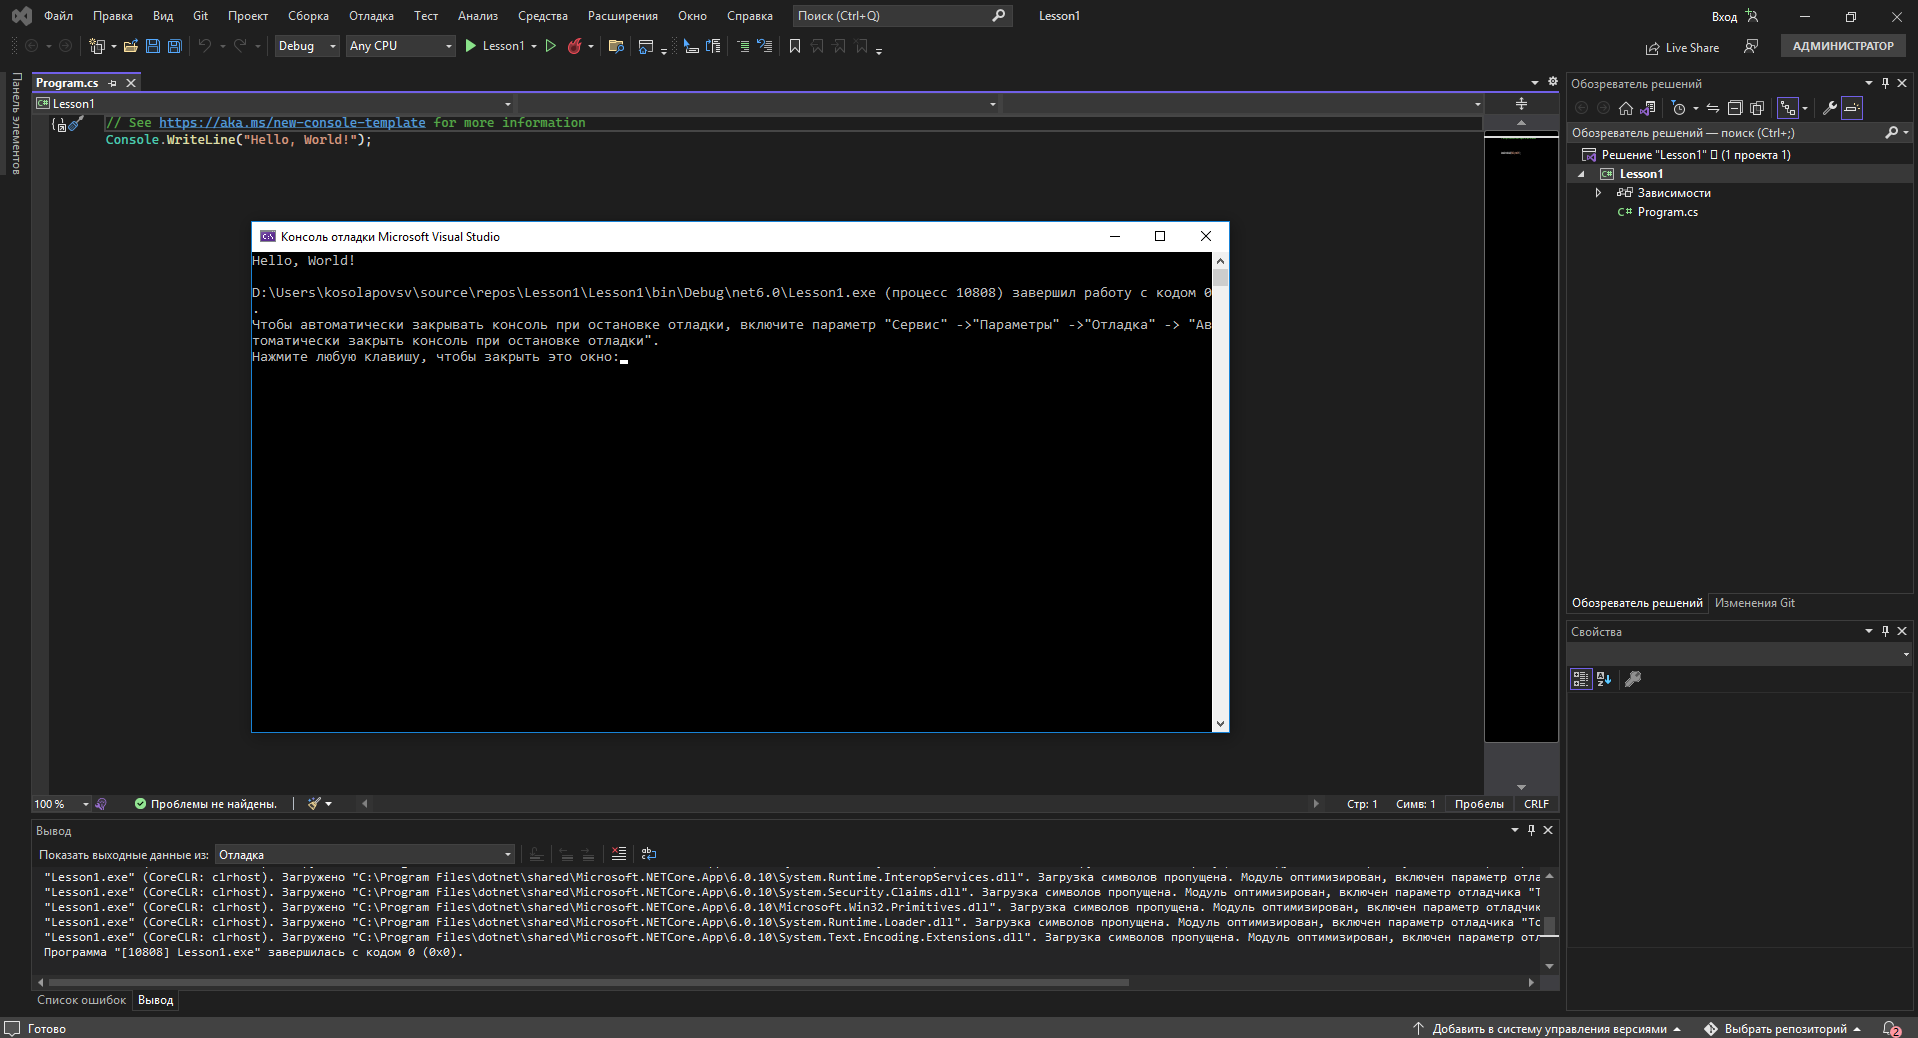Open the editor zoom level selector showing 100%
1918x1038 pixels.
pyautogui.click(x=58, y=804)
